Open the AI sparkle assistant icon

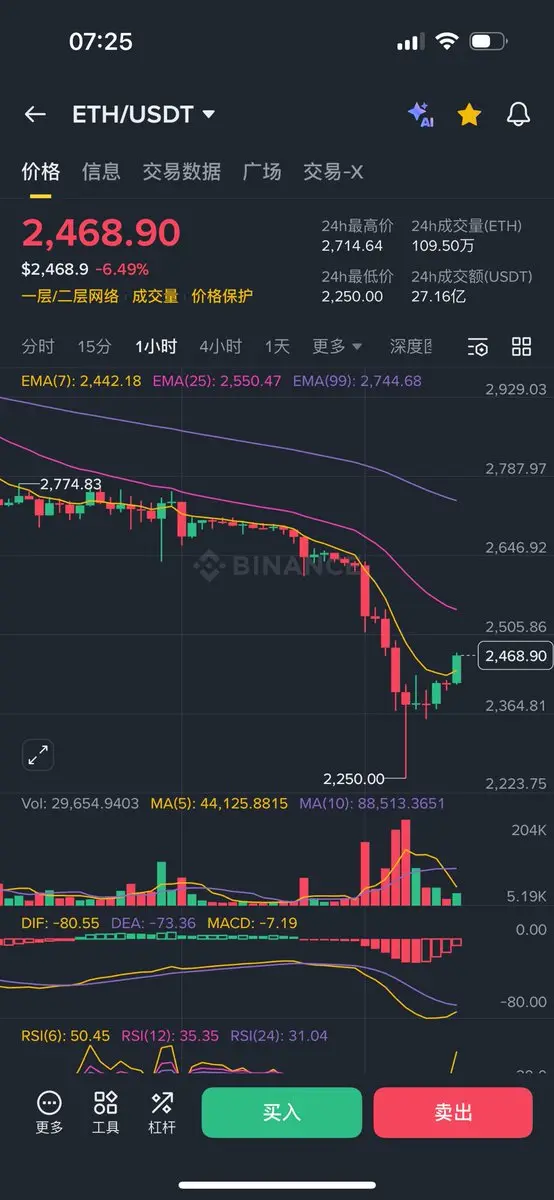(x=420, y=114)
